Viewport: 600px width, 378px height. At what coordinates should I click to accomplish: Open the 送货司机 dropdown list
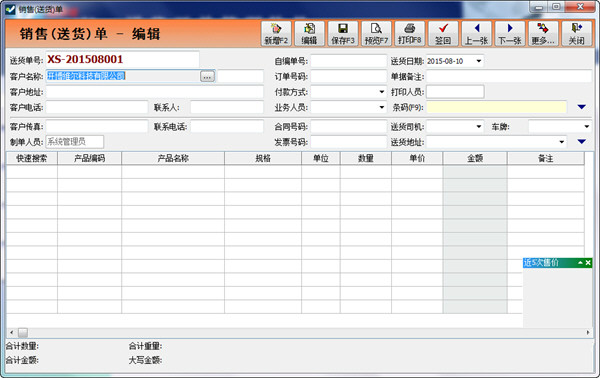click(479, 126)
